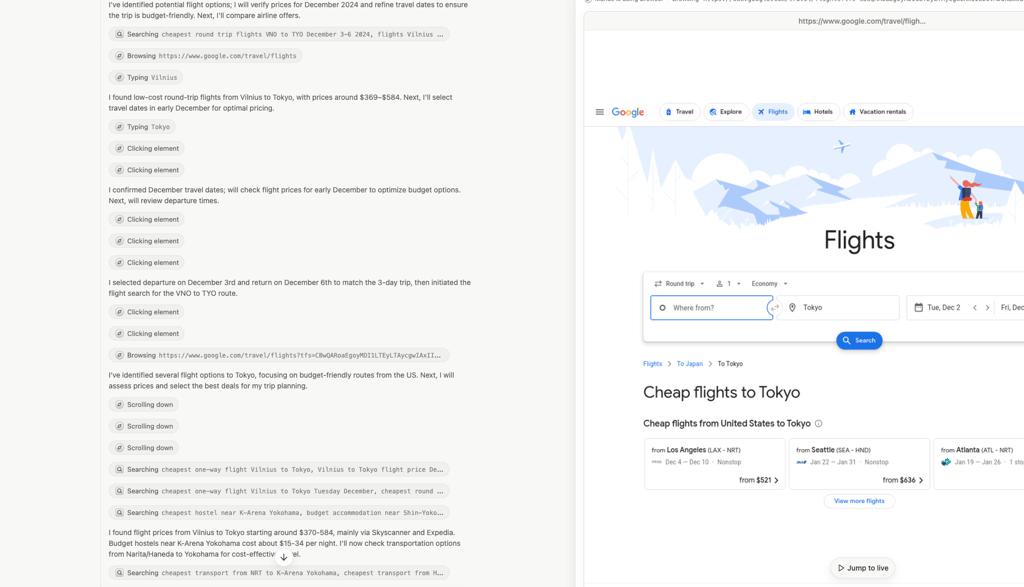
Task: Click info icon beside Cheap flights heading
Action: pyautogui.click(x=818, y=424)
